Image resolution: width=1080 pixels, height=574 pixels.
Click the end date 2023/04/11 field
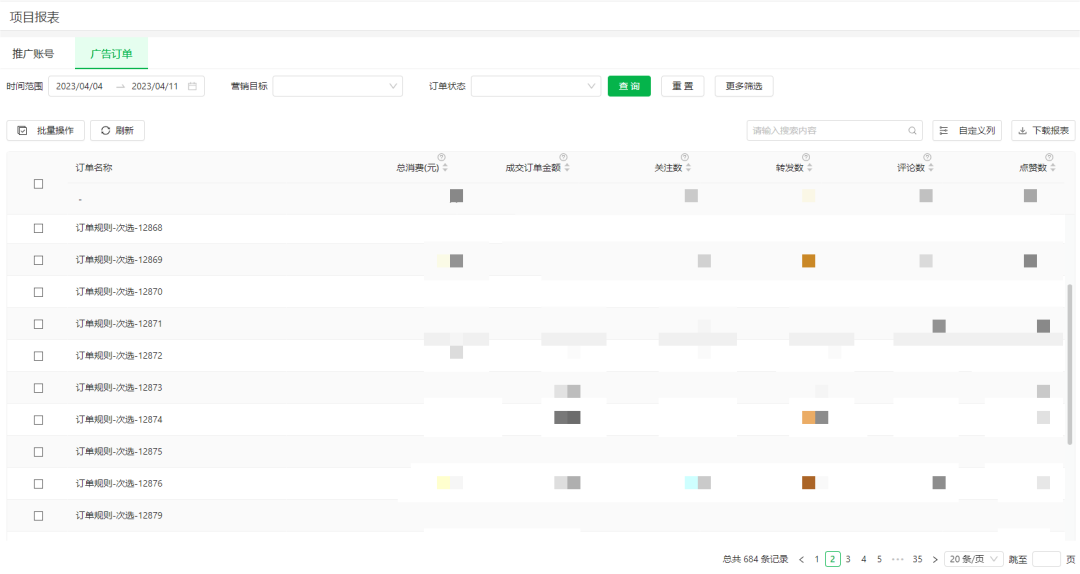[155, 86]
